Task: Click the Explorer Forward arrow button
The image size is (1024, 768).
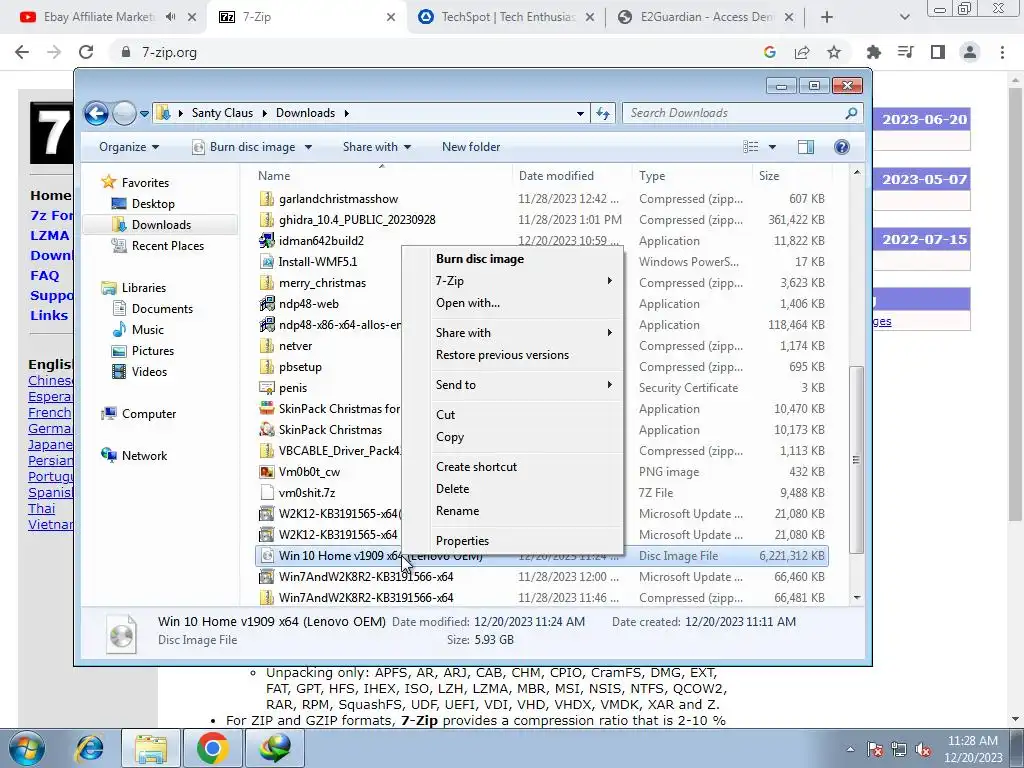Action: click(124, 113)
